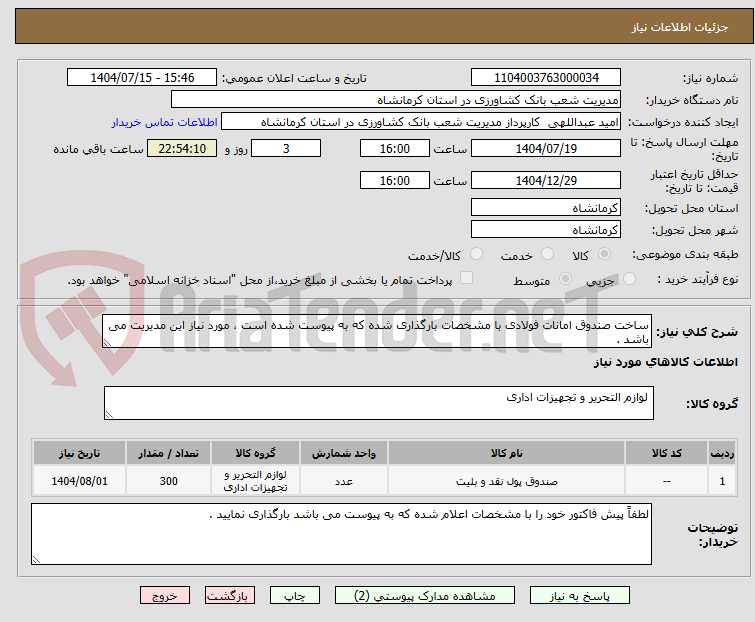Screen dimensions: 755x622
Task: Click the remaining time 22:54:10 field
Action: point(182,148)
